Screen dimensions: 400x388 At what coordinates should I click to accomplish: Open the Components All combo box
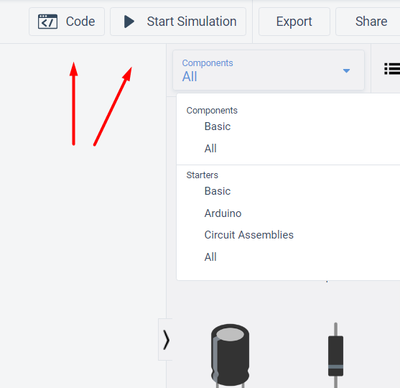point(268,70)
